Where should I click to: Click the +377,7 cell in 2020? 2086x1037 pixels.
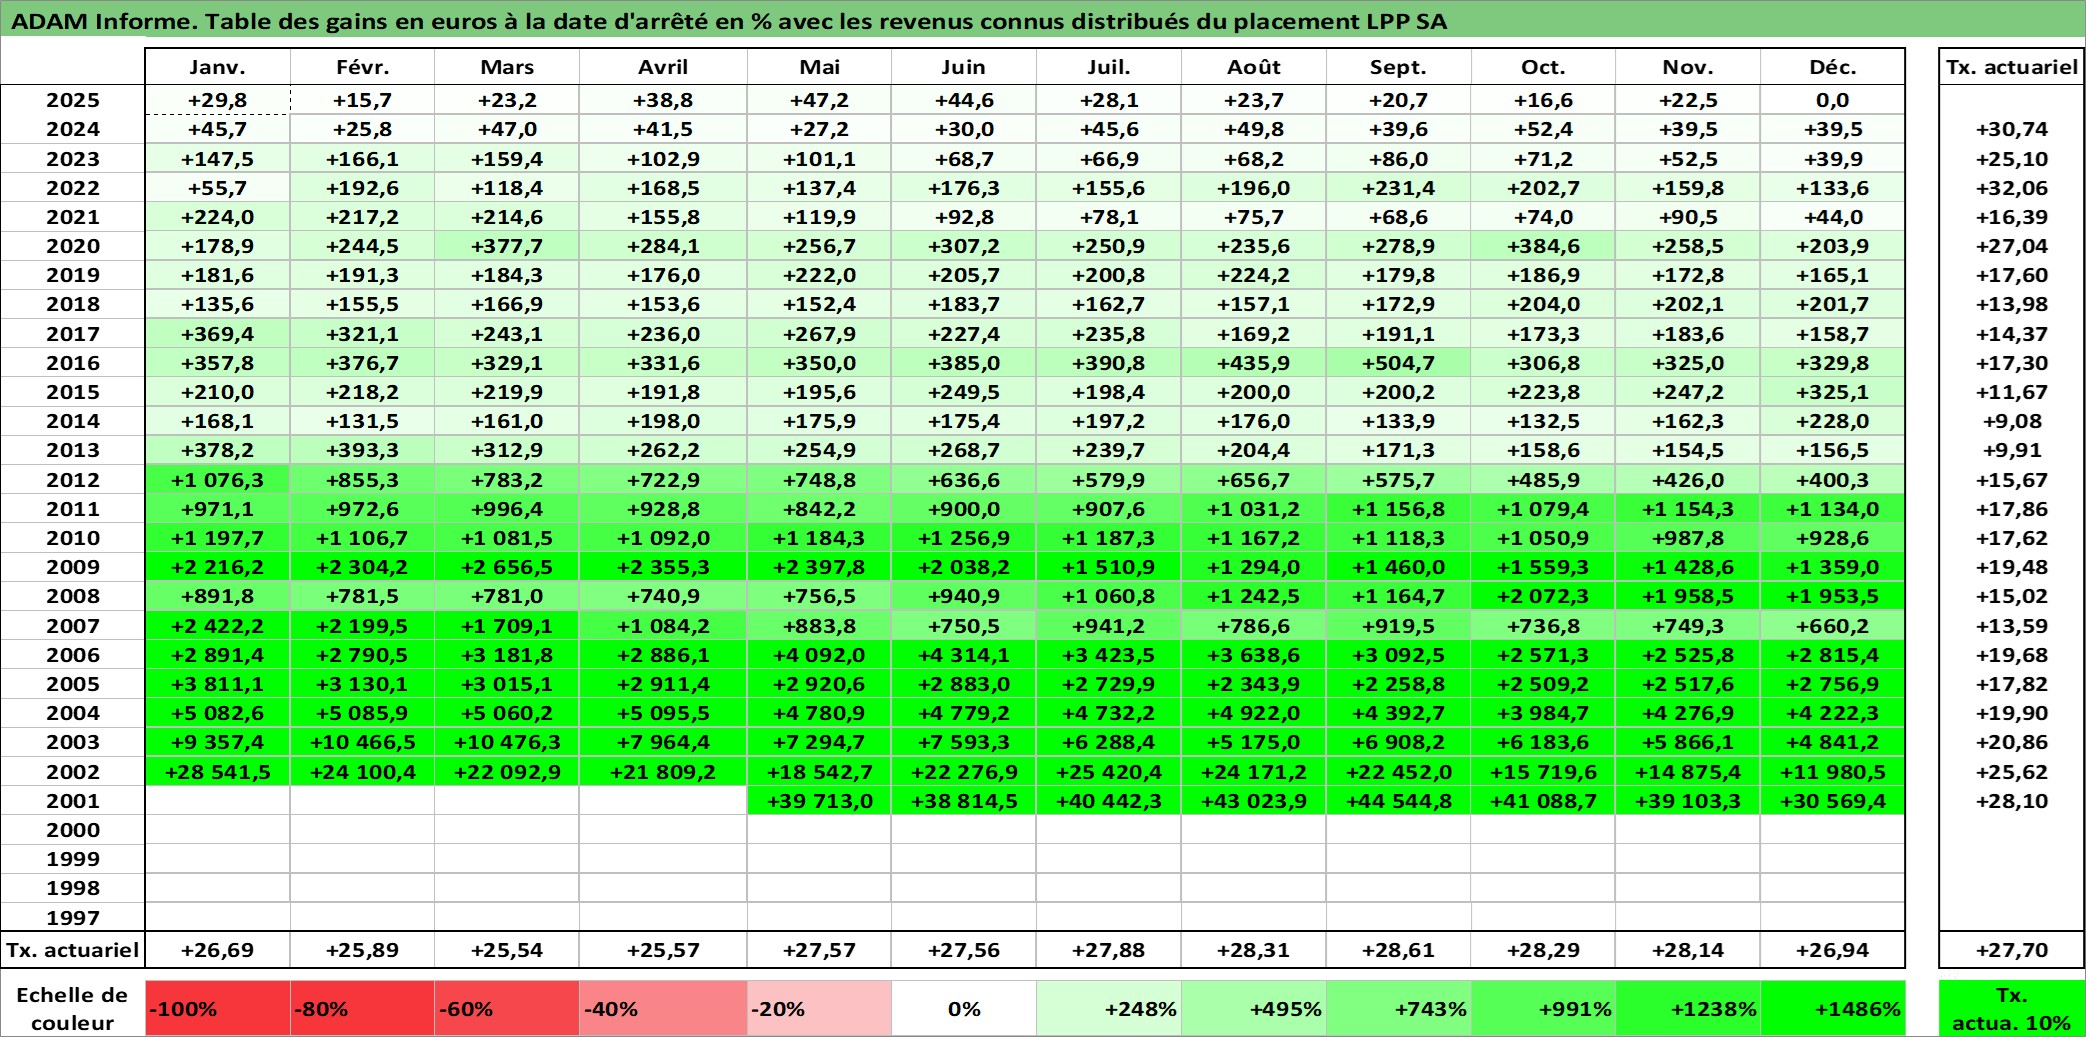point(507,246)
